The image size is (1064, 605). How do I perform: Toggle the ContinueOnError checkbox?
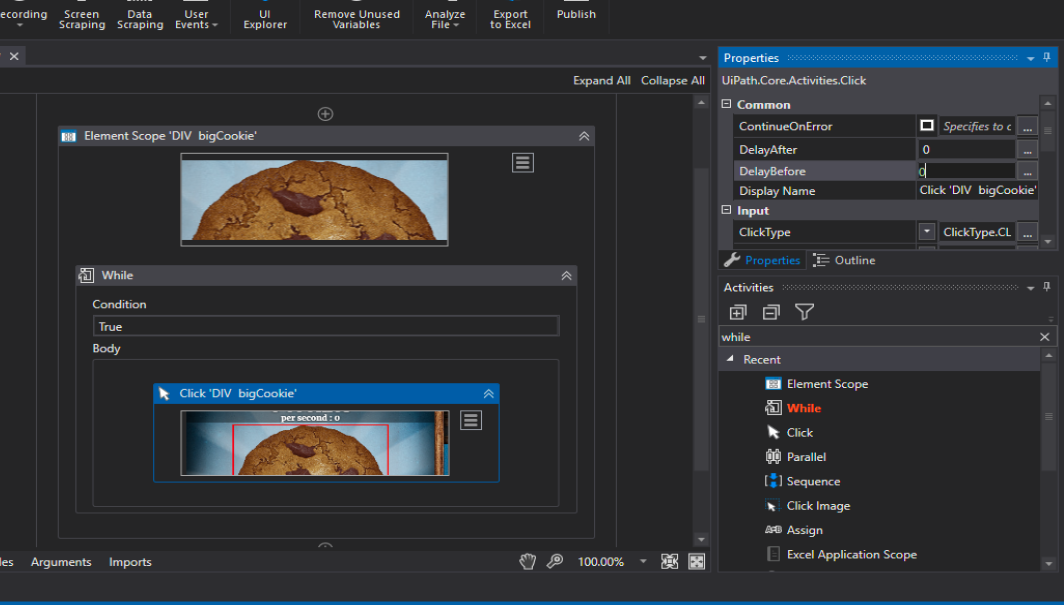coord(927,126)
